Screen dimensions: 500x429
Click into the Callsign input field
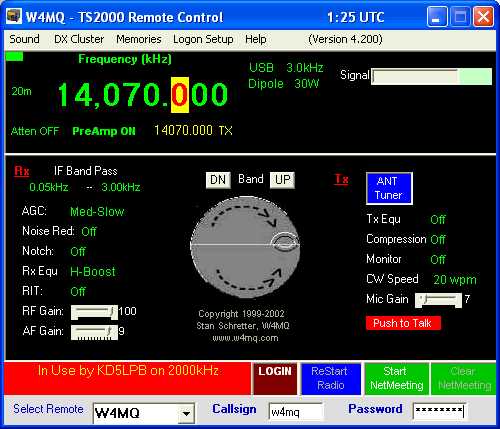click(x=295, y=412)
